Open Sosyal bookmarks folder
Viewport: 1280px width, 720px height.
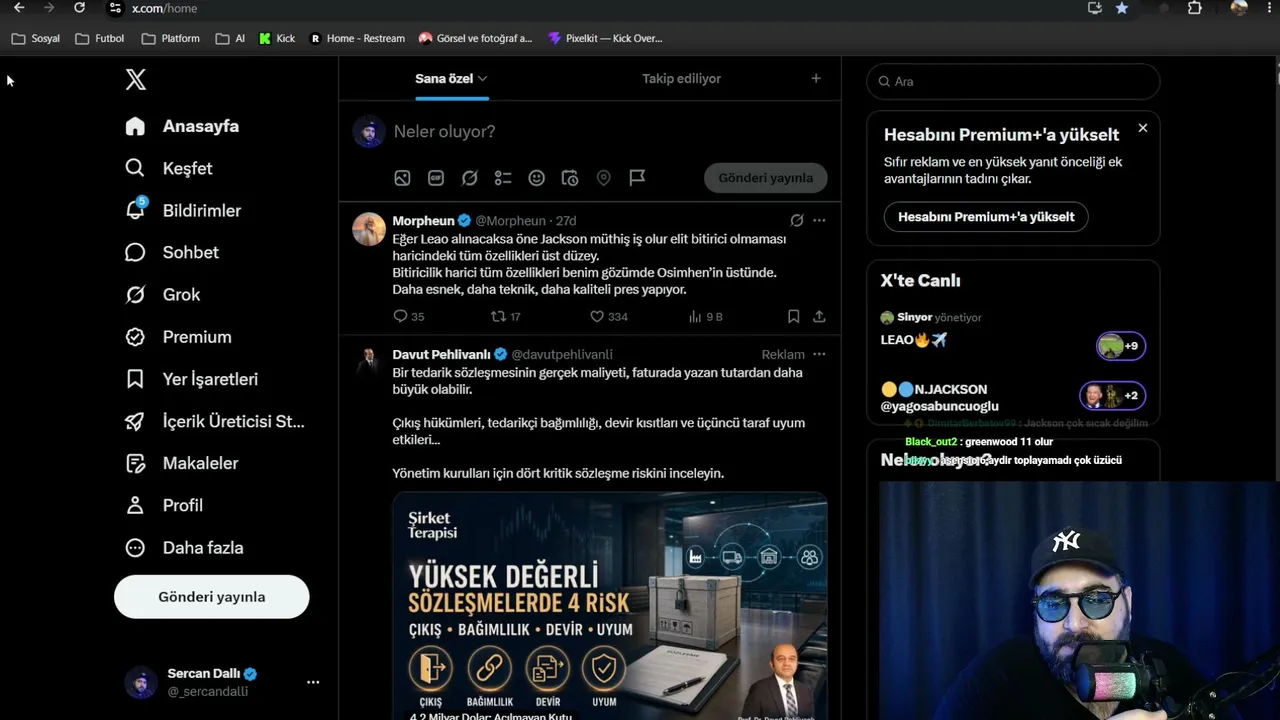click(35, 38)
